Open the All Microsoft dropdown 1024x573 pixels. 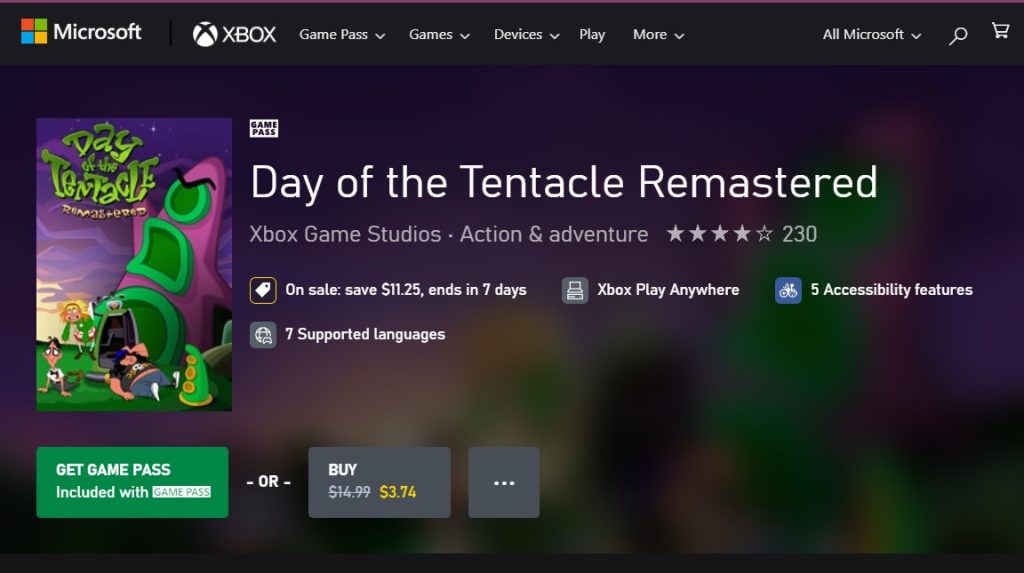click(870, 34)
